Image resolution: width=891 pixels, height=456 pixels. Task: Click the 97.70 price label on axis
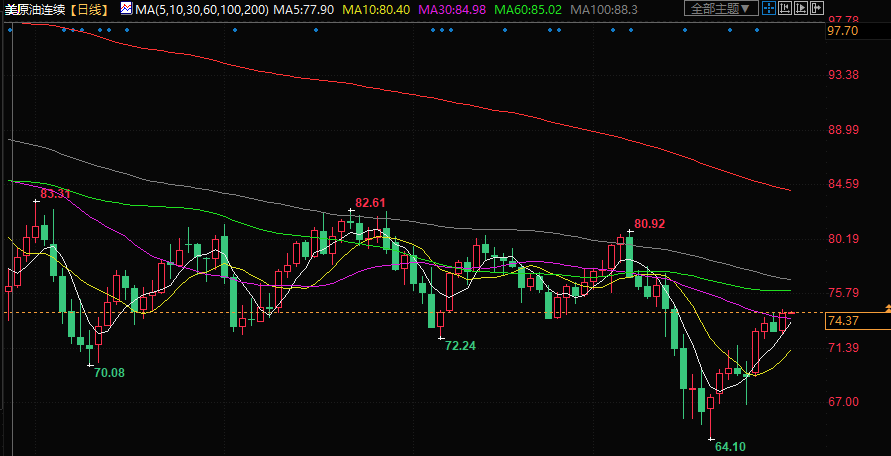click(x=845, y=31)
